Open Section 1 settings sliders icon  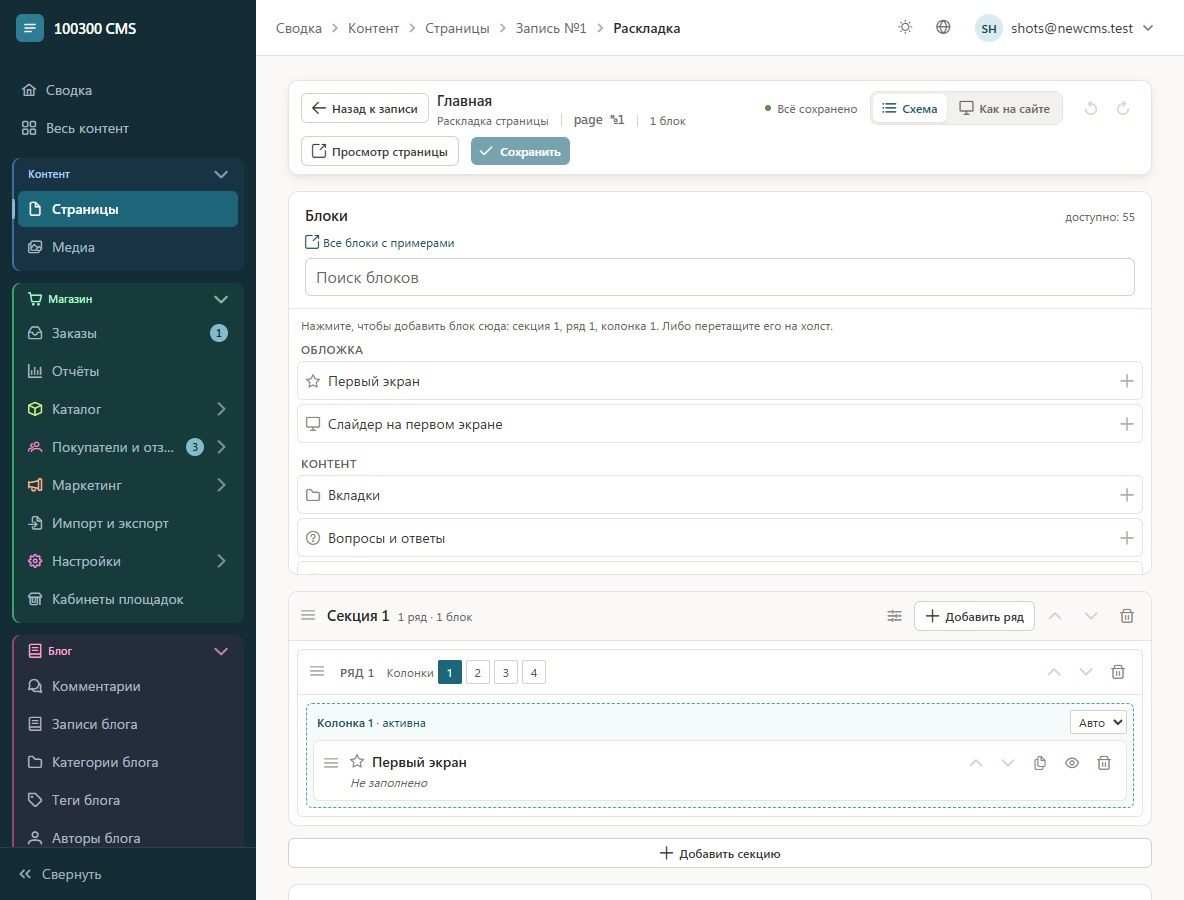(x=894, y=616)
